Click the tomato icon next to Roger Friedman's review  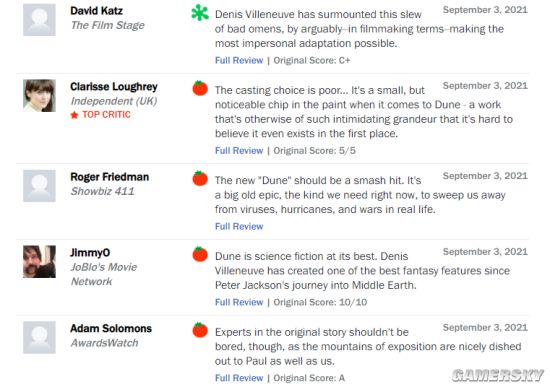click(200, 178)
